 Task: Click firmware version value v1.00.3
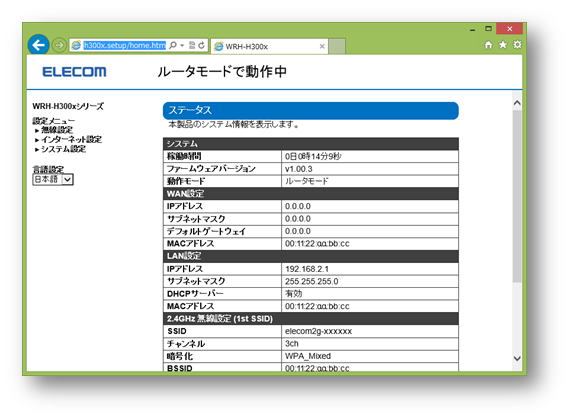coord(299,169)
